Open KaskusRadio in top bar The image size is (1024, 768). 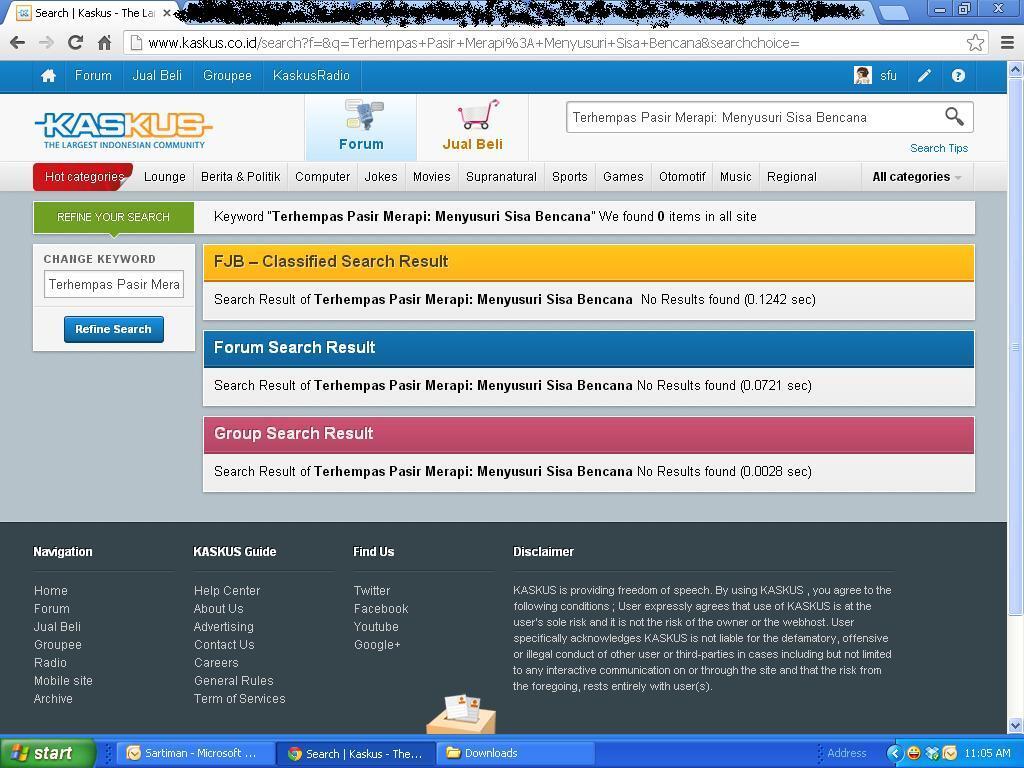click(311, 76)
